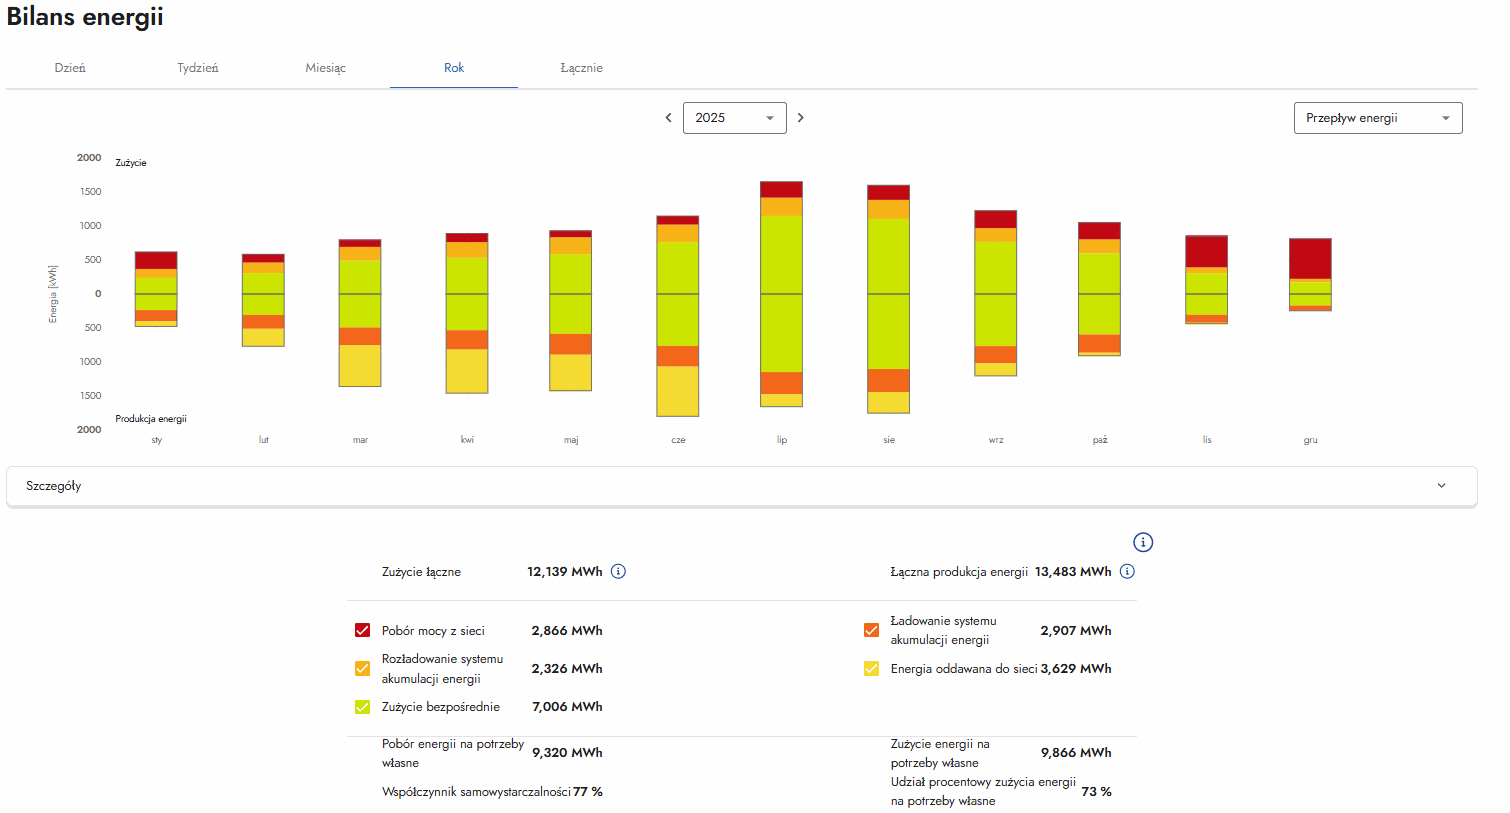Click the '73 %' own-consumption value
This screenshot has height=813, width=1510.
(x=1097, y=792)
